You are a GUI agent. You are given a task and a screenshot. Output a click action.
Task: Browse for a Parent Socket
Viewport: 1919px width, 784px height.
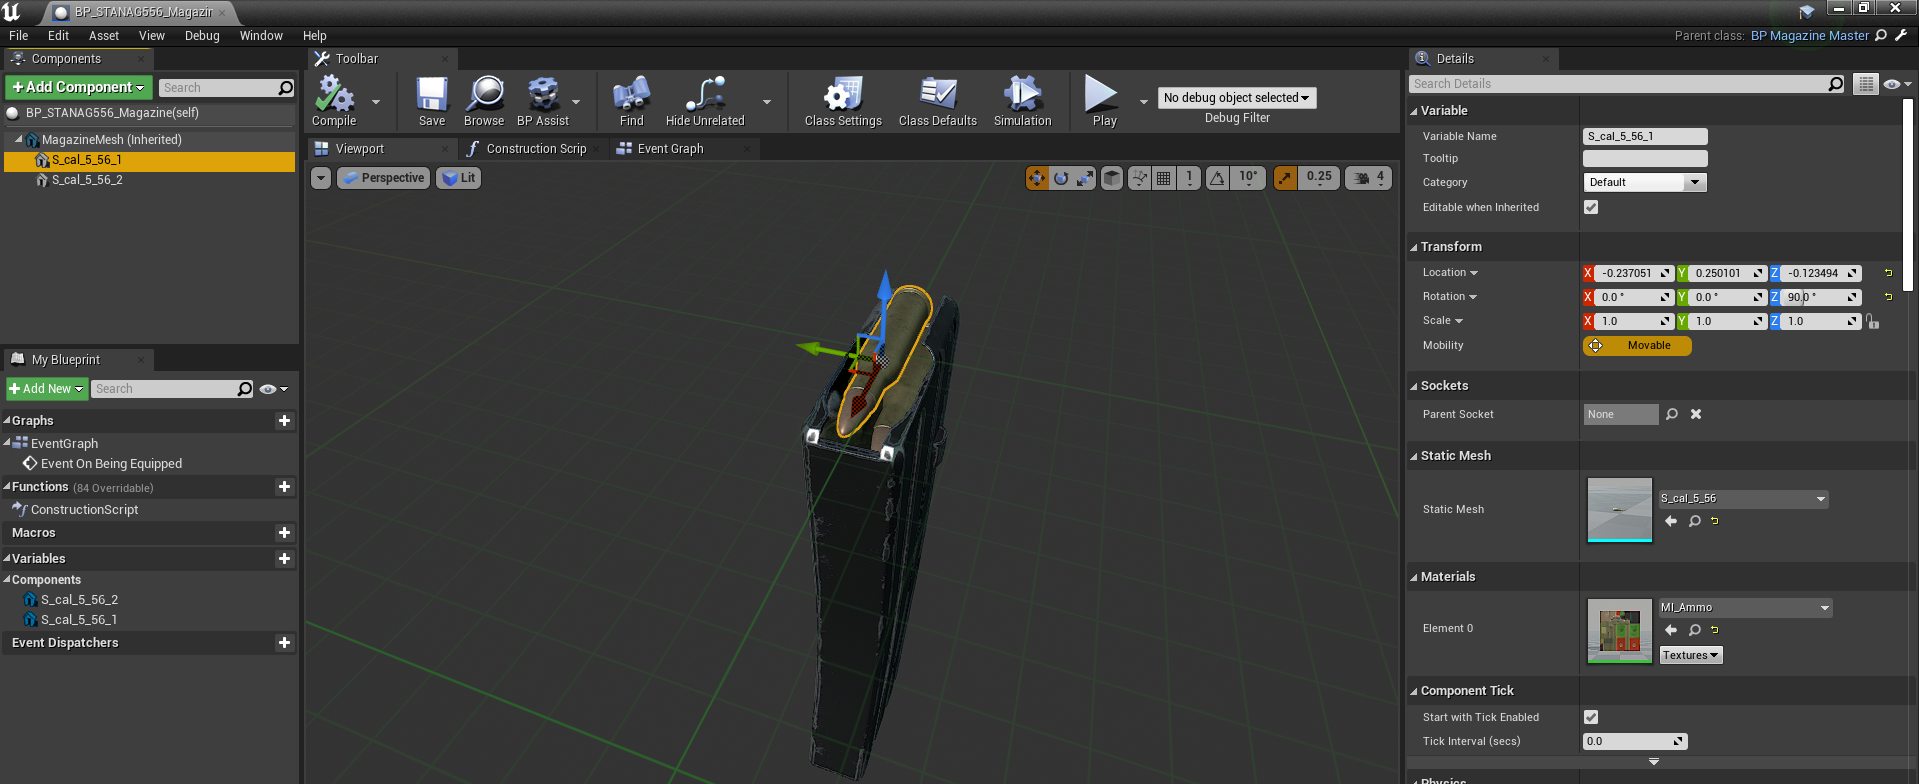coord(1672,414)
